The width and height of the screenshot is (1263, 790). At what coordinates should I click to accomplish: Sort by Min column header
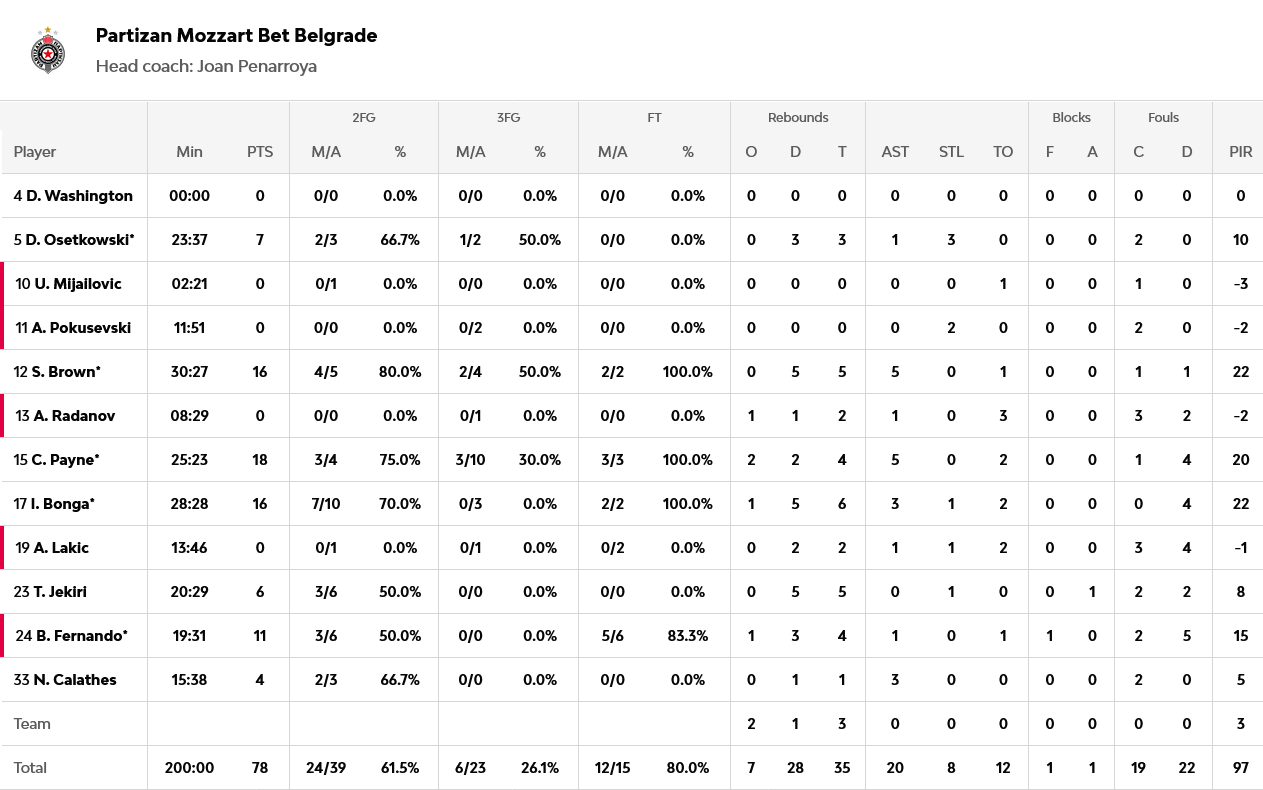click(189, 152)
